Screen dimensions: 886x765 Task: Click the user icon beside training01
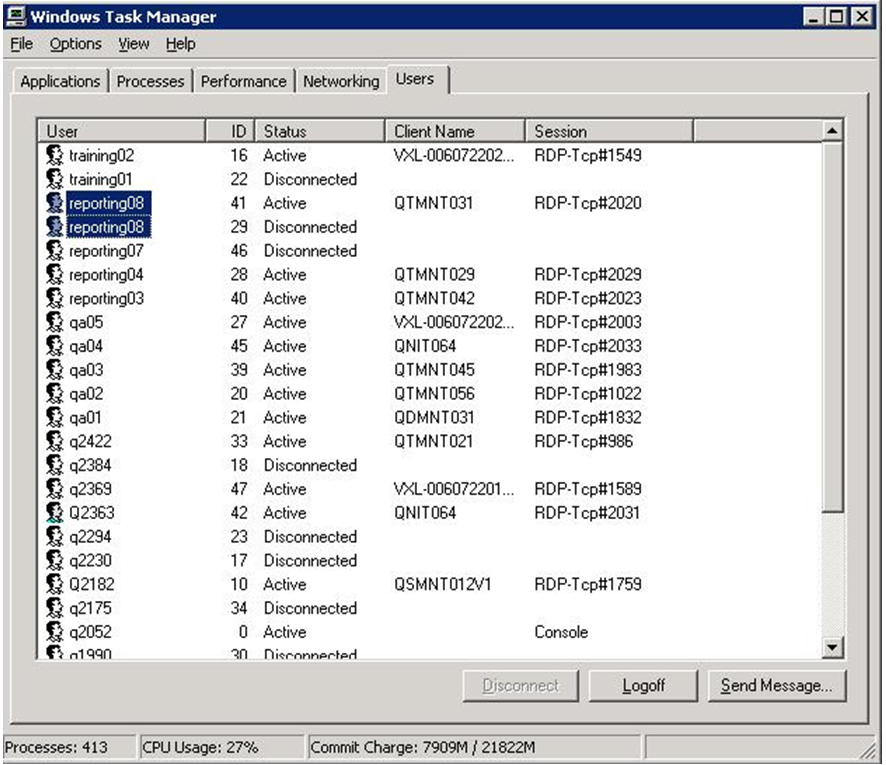click(x=55, y=179)
